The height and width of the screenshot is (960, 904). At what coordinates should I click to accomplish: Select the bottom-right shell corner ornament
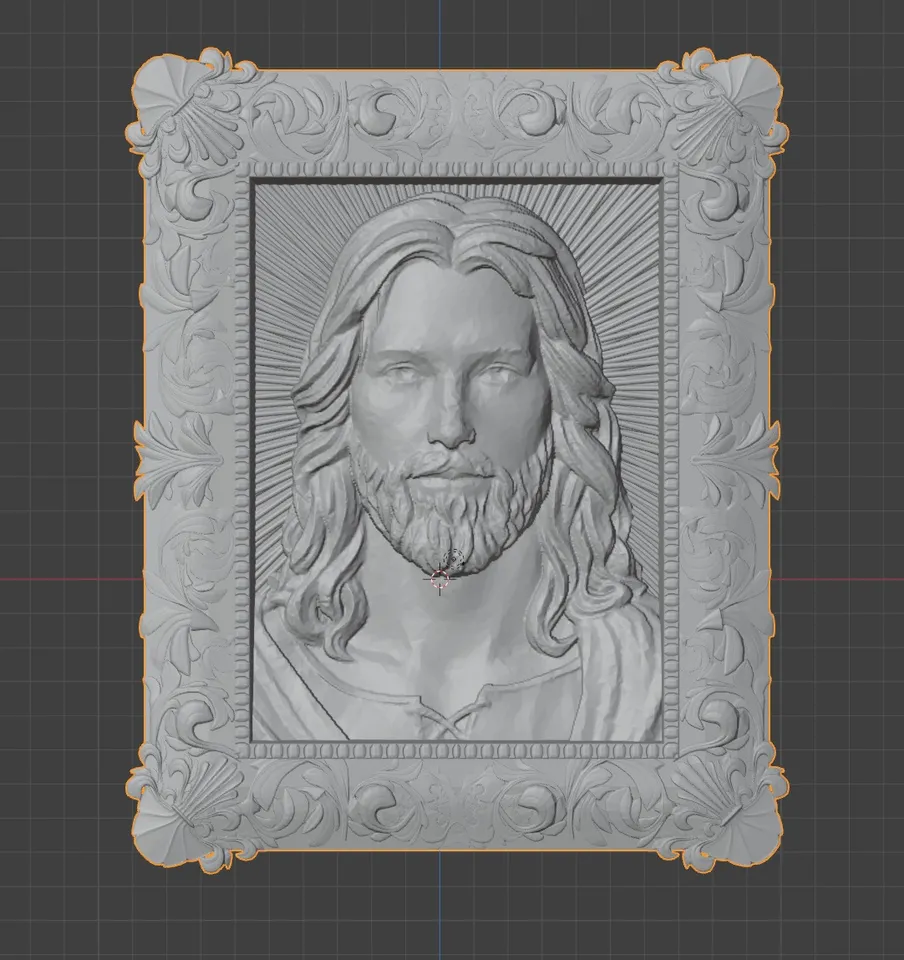tap(728, 809)
